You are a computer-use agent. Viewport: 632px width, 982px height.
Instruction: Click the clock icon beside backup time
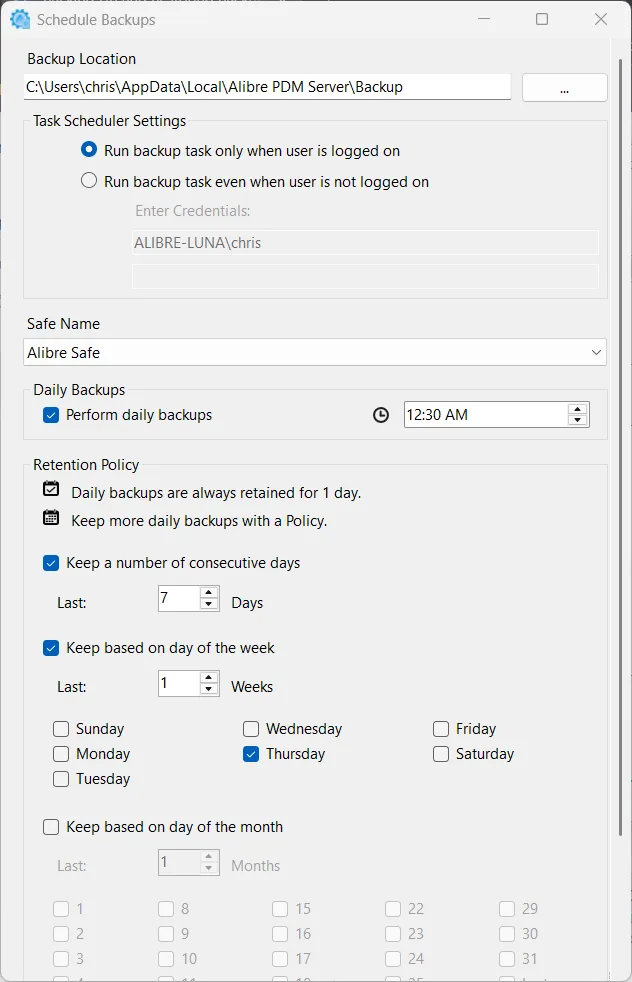(381, 415)
